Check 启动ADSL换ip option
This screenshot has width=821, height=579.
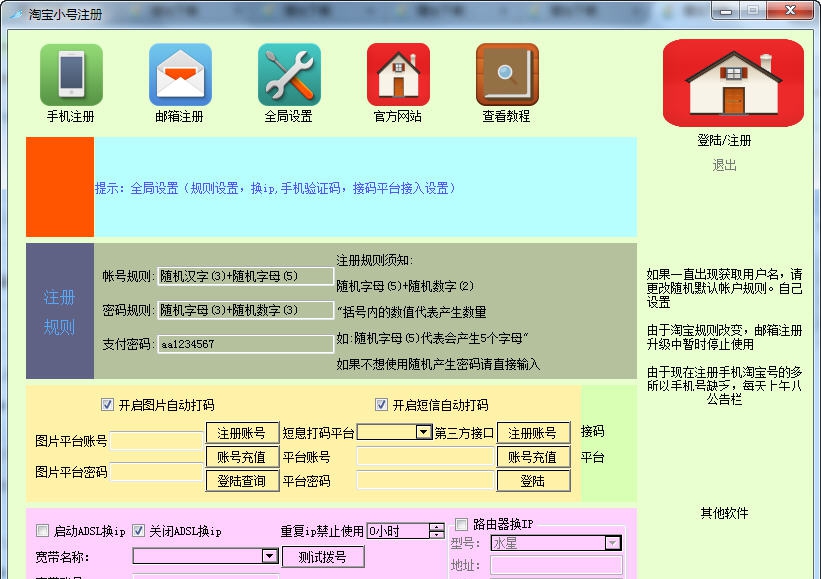(41, 531)
